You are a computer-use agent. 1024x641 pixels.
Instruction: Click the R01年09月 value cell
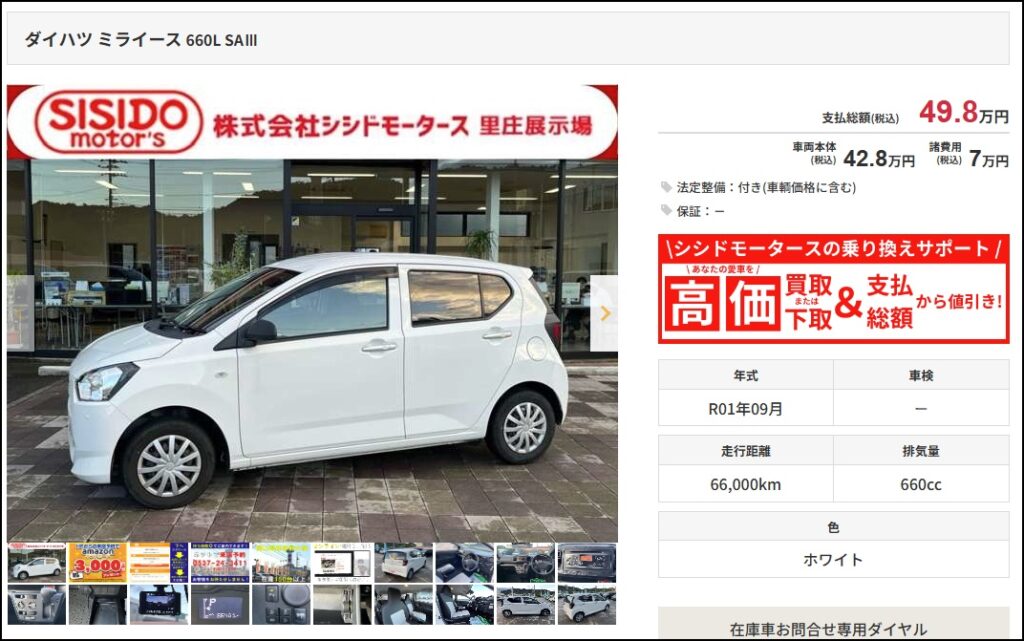746,409
